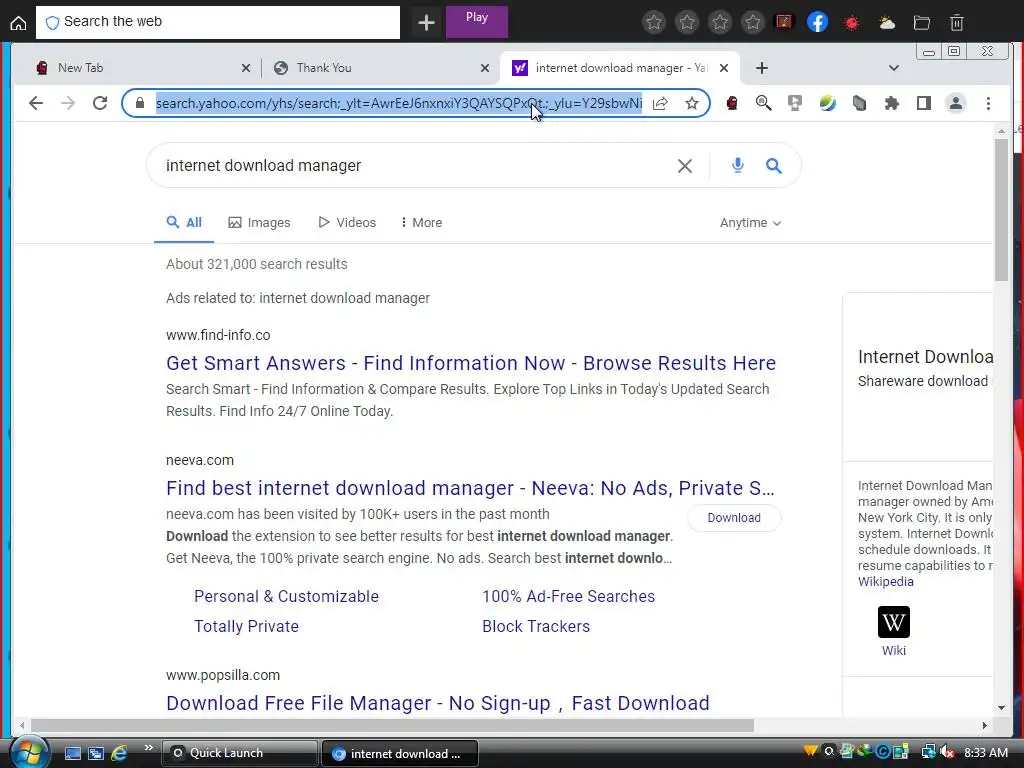Click the gray monitor extension icon
1024x768 pixels.
(859, 103)
